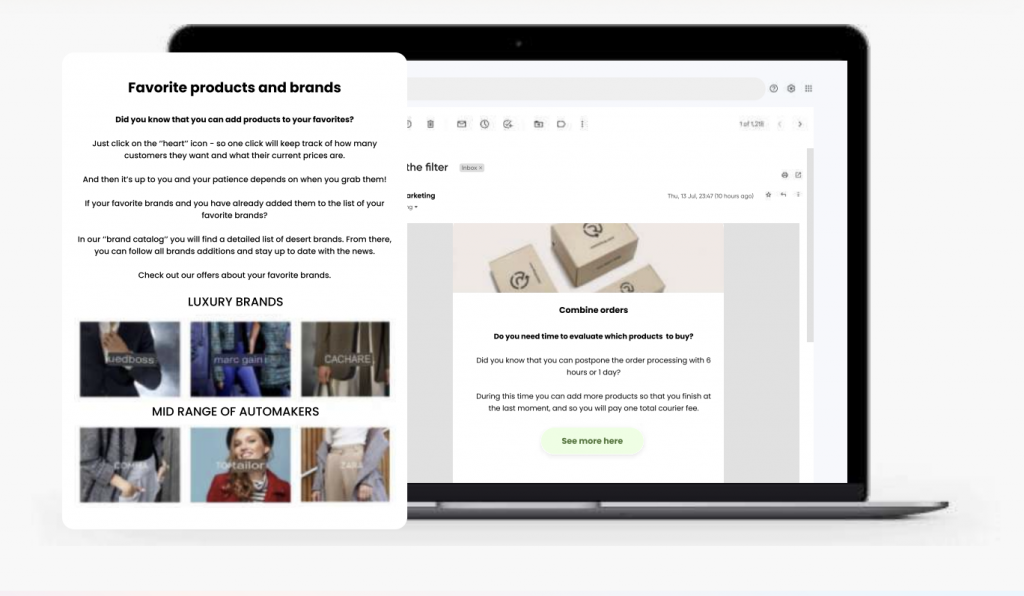
Task: Click the 'MID RANGE OF AUTOMAKERS' heading
Action: point(235,411)
